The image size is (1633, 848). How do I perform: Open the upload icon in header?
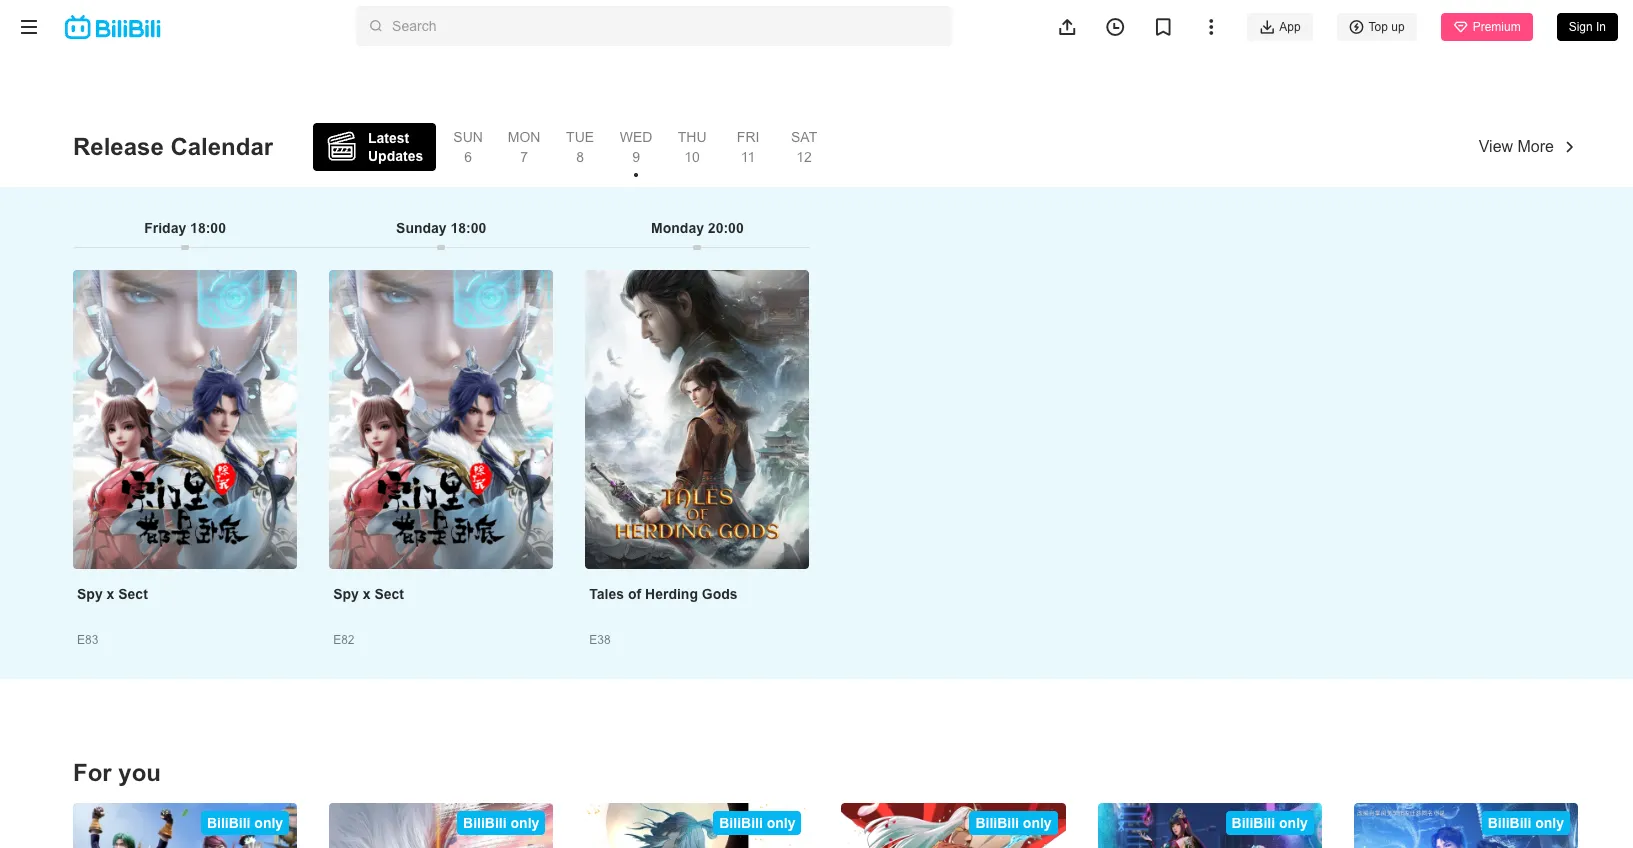1067,27
